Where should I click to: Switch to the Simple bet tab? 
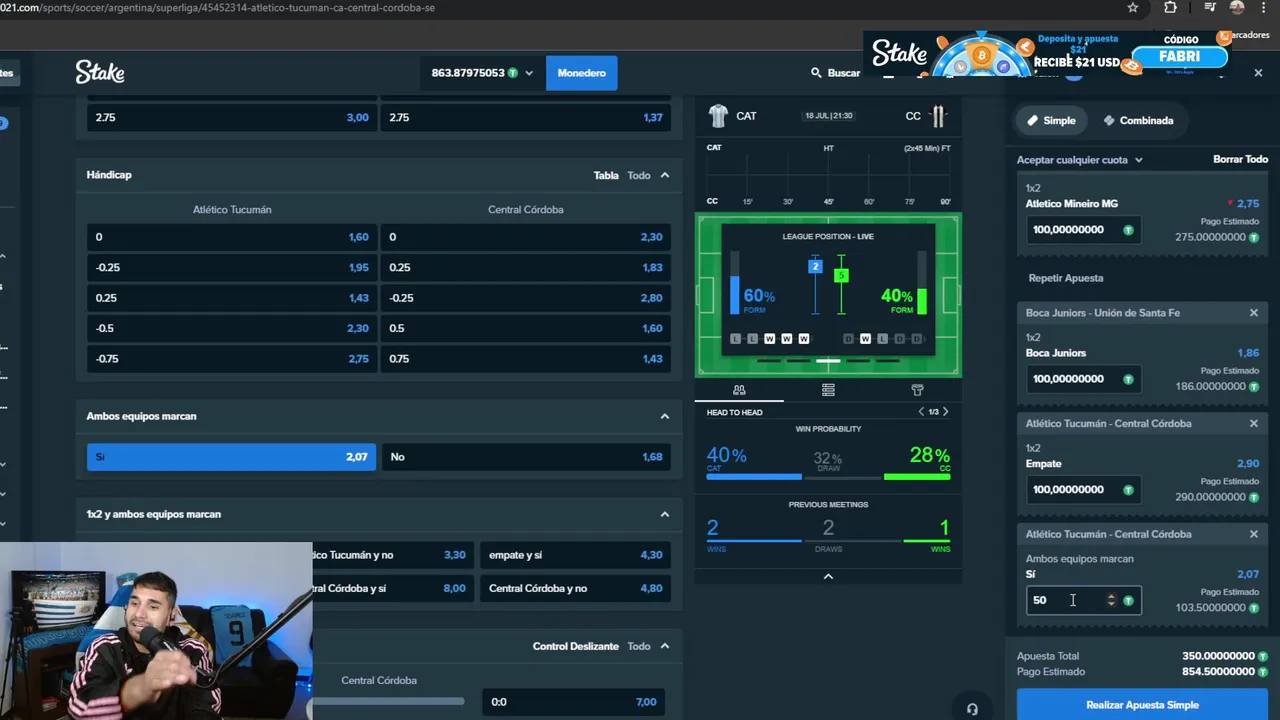[1051, 120]
